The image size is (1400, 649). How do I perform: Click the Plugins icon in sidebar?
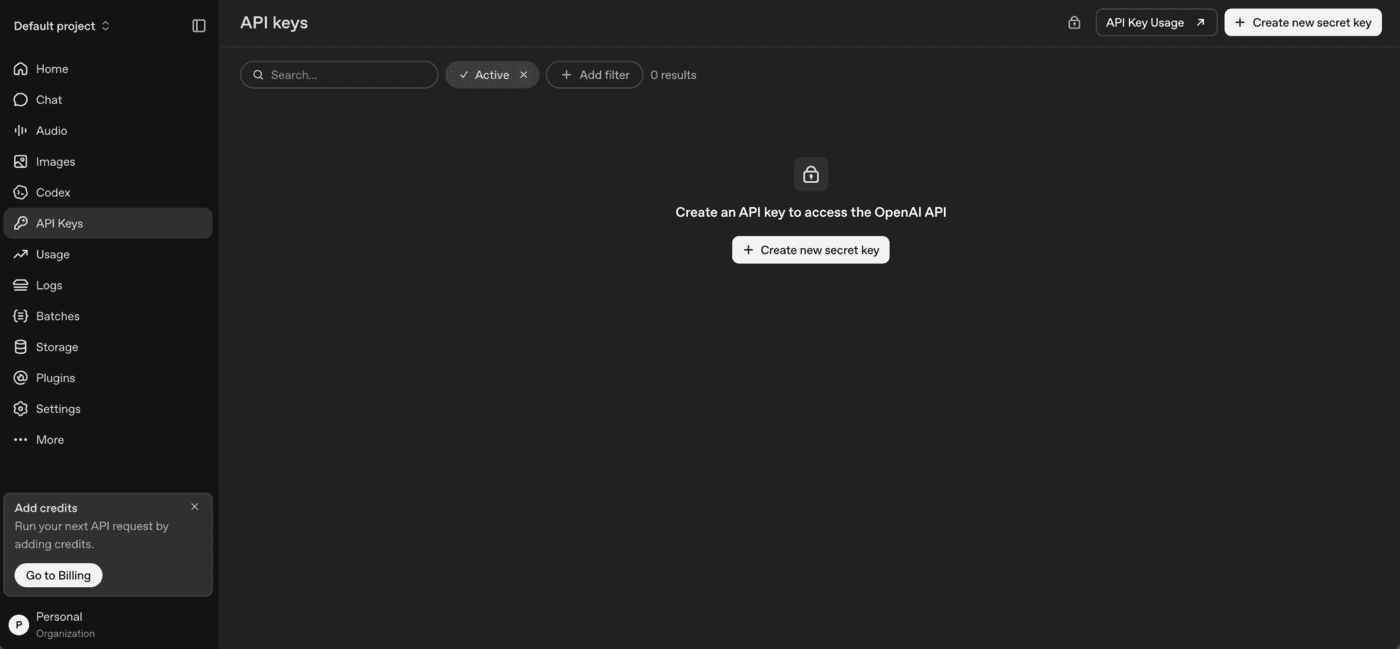[20, 379]
